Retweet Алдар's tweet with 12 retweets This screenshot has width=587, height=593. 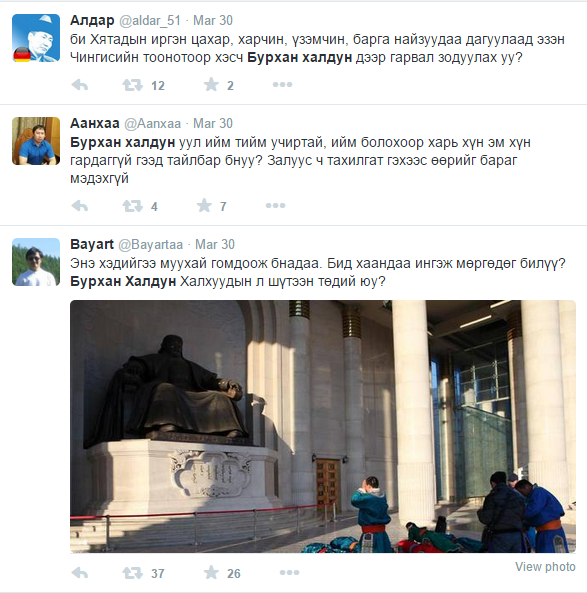point(132,85)
